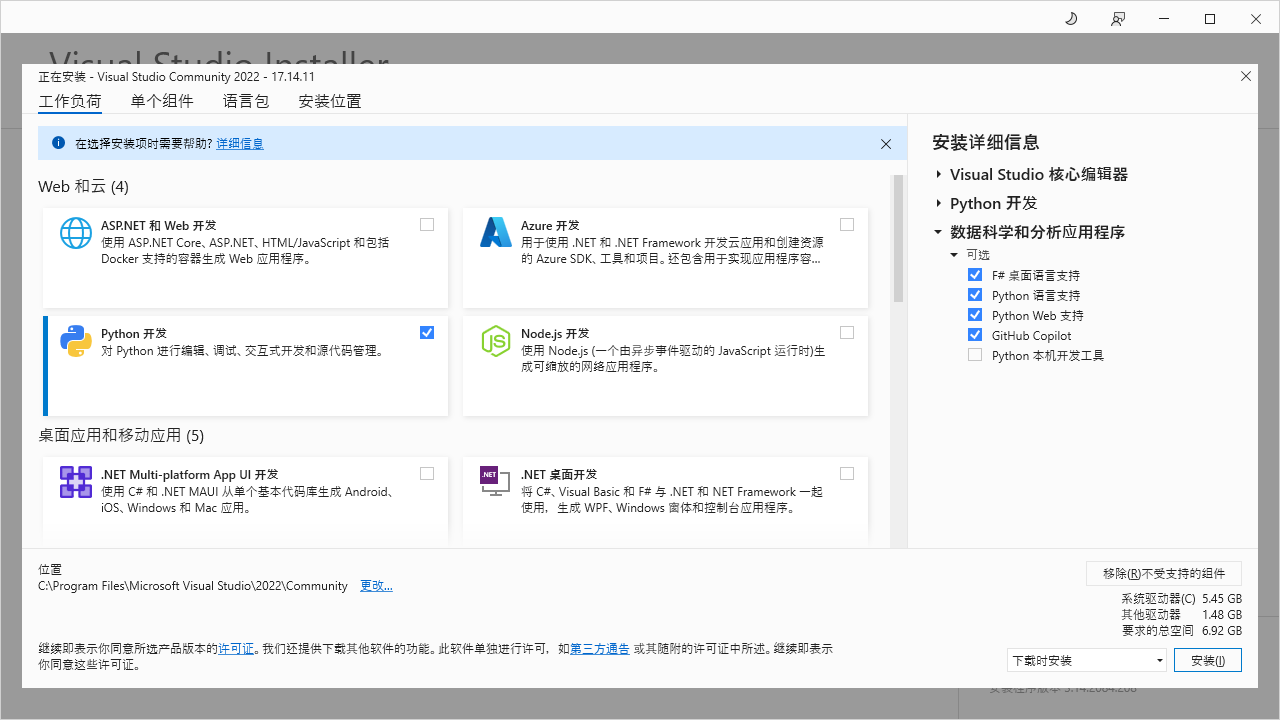This screenshot has width=1280, height=720.
Task: Switch to the 安装位置 tab
Action: point(330,101)
